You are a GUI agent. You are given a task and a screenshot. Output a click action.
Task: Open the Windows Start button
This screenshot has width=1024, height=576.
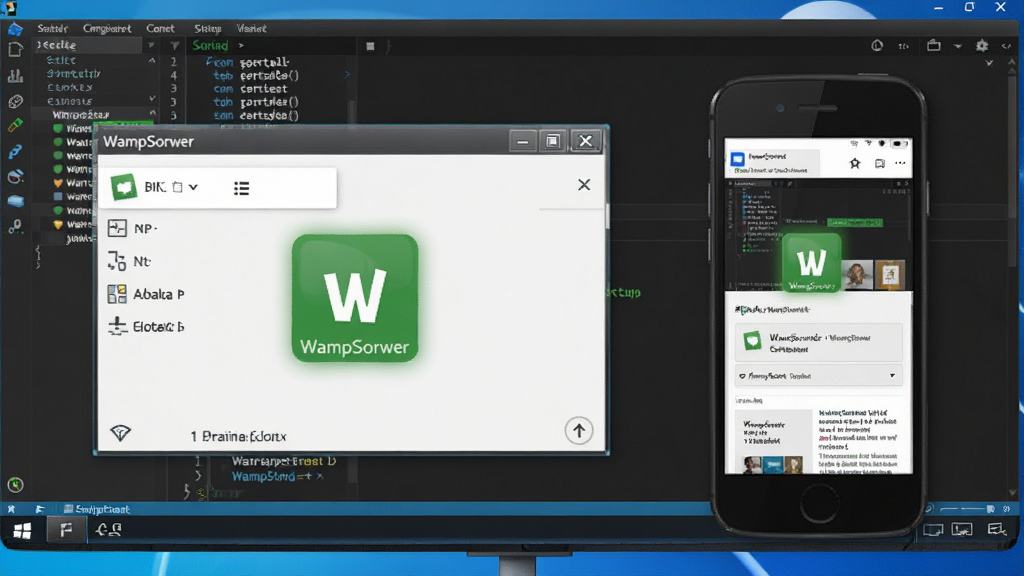(x=22, y=530)
